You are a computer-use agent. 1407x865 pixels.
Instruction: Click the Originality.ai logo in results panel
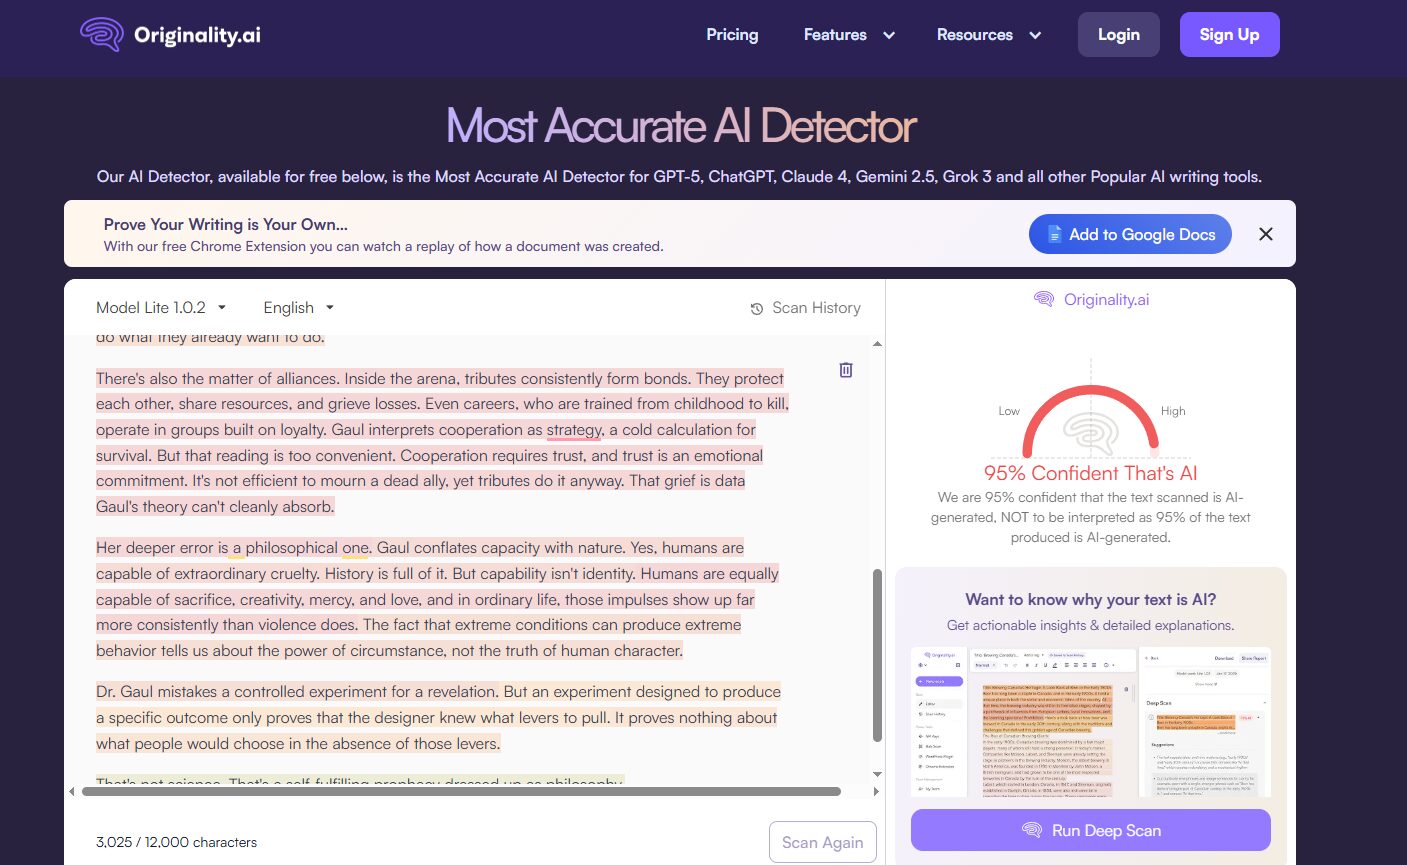click(x=1091, y=299)
